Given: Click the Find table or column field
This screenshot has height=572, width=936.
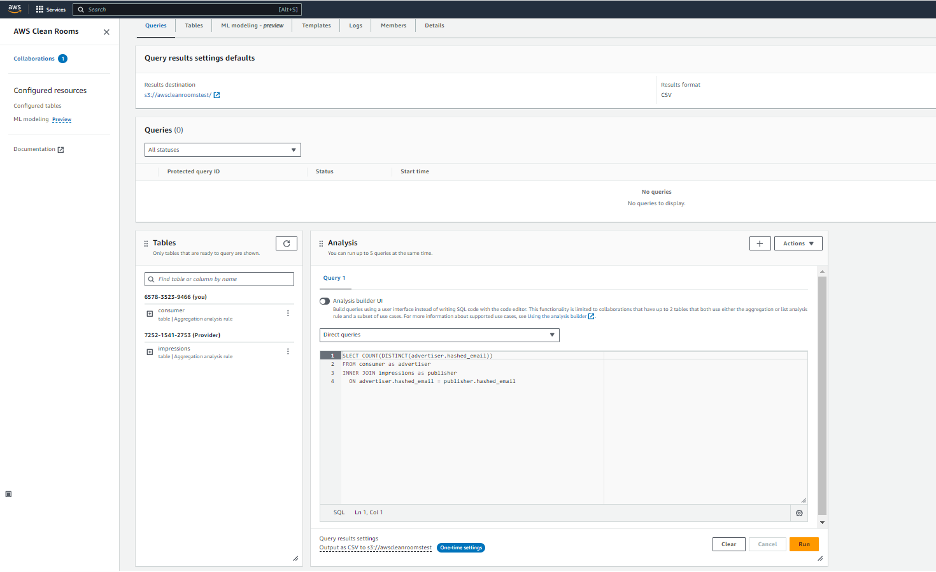Looking at the screenshot, I should click(x=219, y=279).
